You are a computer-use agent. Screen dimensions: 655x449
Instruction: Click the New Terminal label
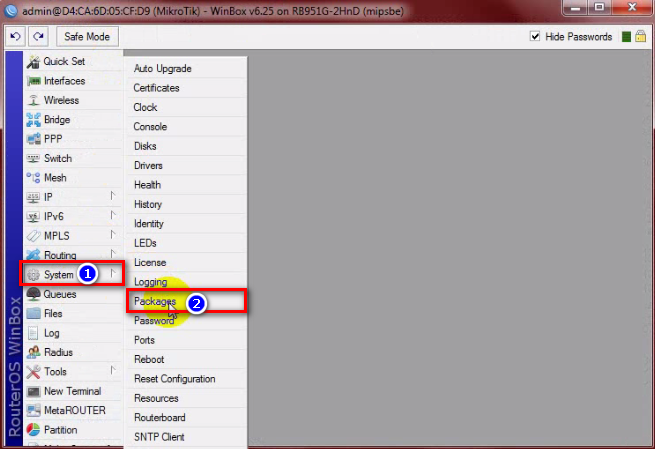pos(73,391)
